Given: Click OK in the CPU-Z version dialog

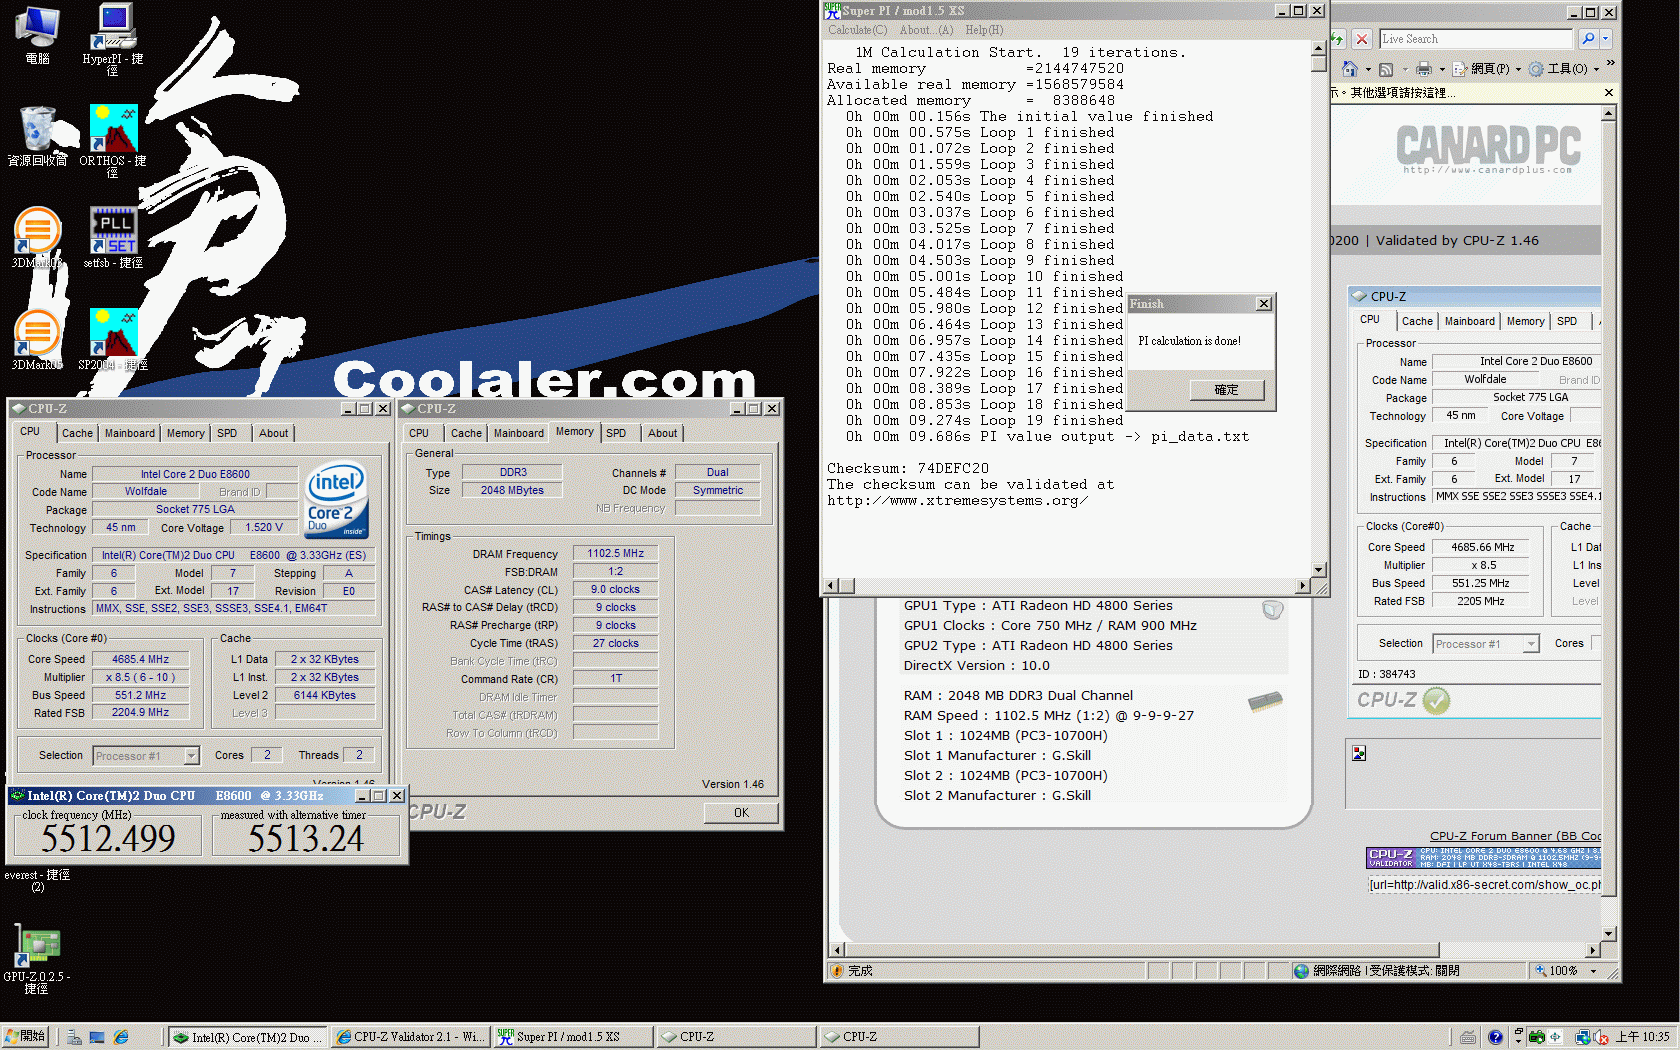Looking at the screenshot, I should pos(741,813).
